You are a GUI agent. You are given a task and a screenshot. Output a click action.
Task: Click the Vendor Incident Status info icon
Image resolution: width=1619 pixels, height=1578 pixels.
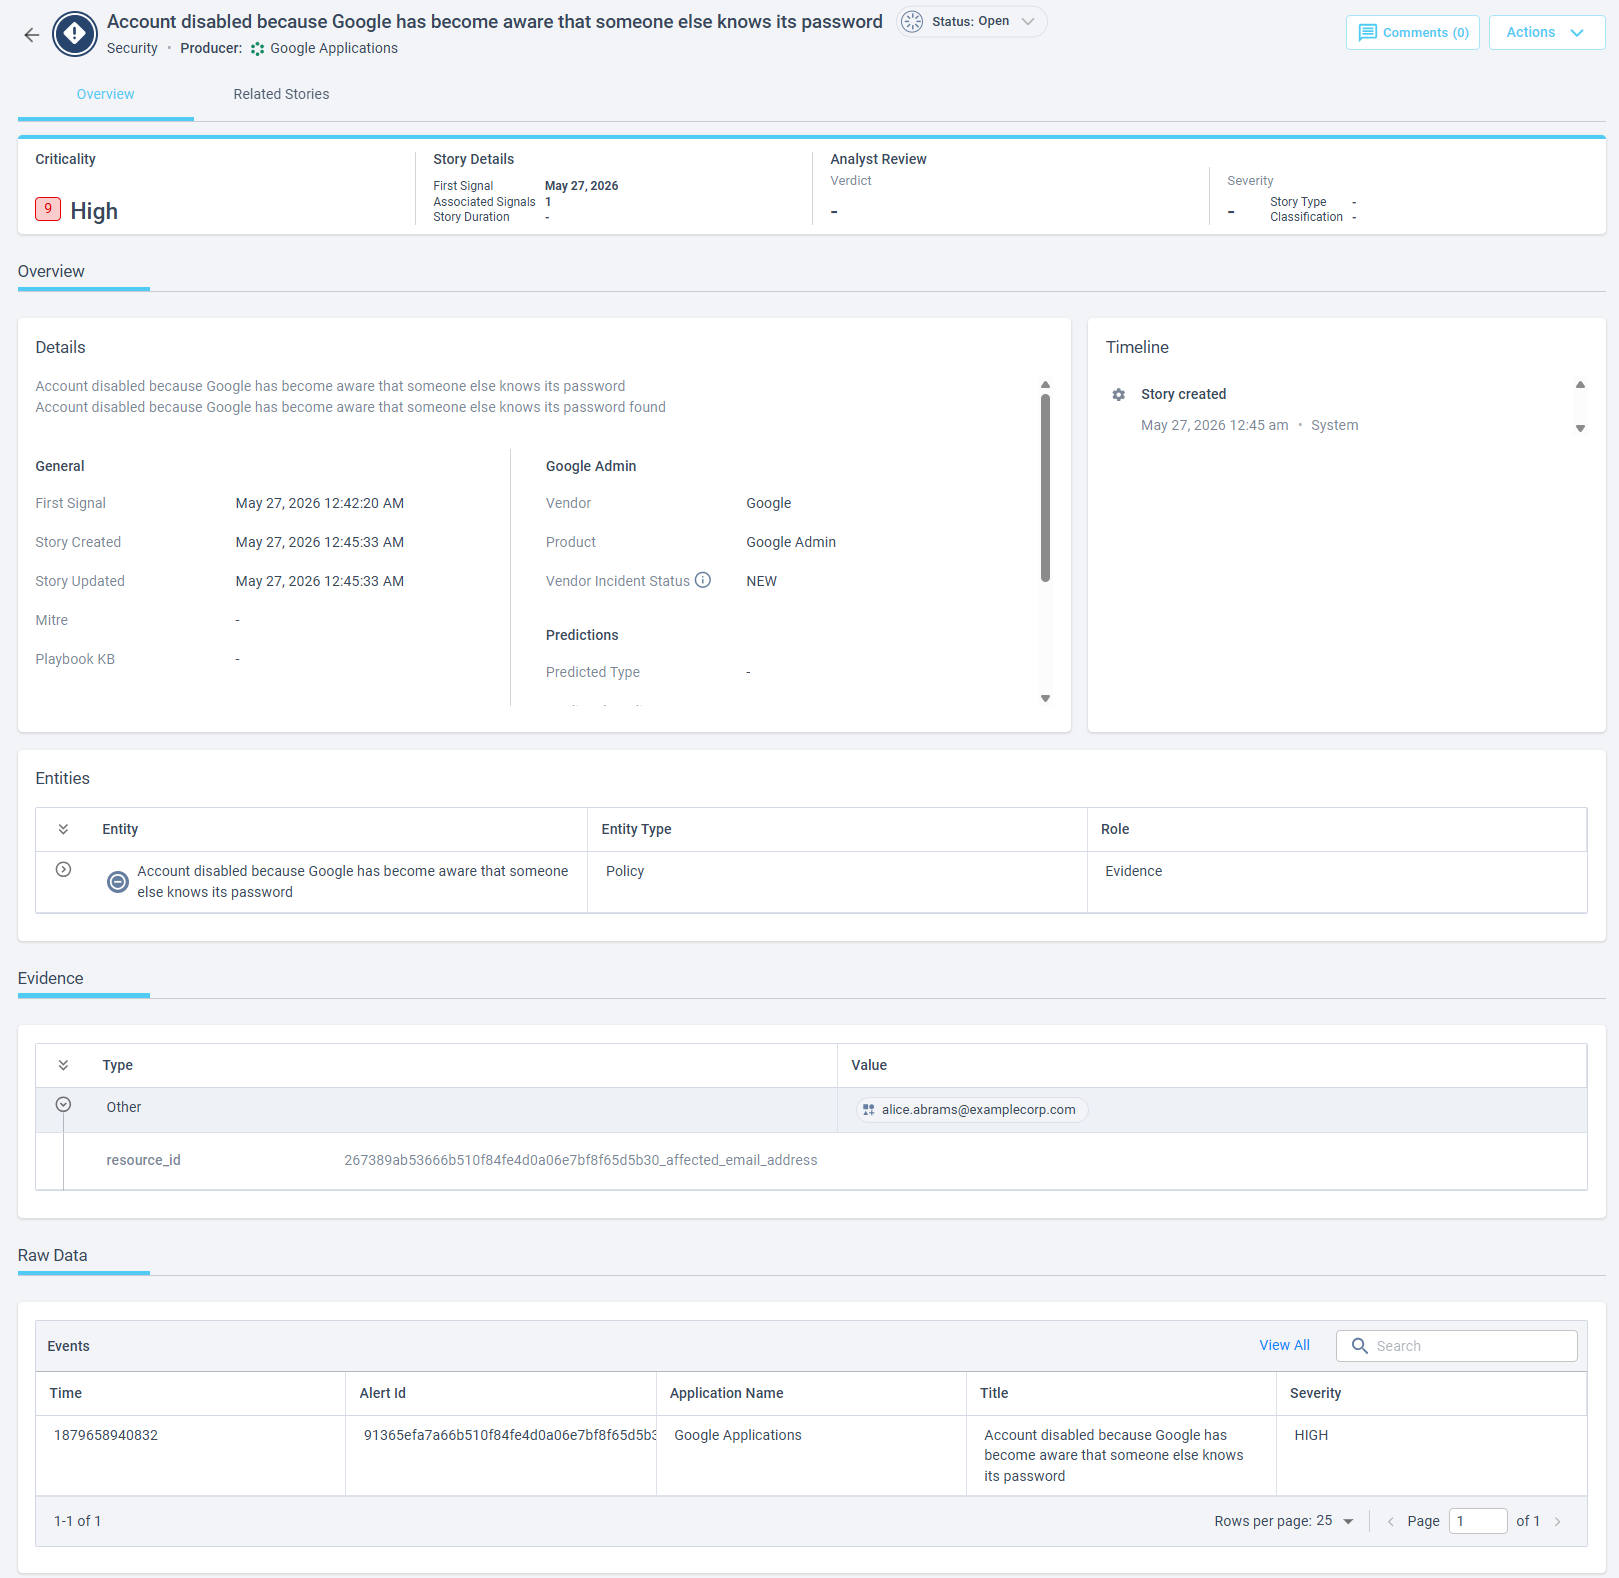pos(703,580)
